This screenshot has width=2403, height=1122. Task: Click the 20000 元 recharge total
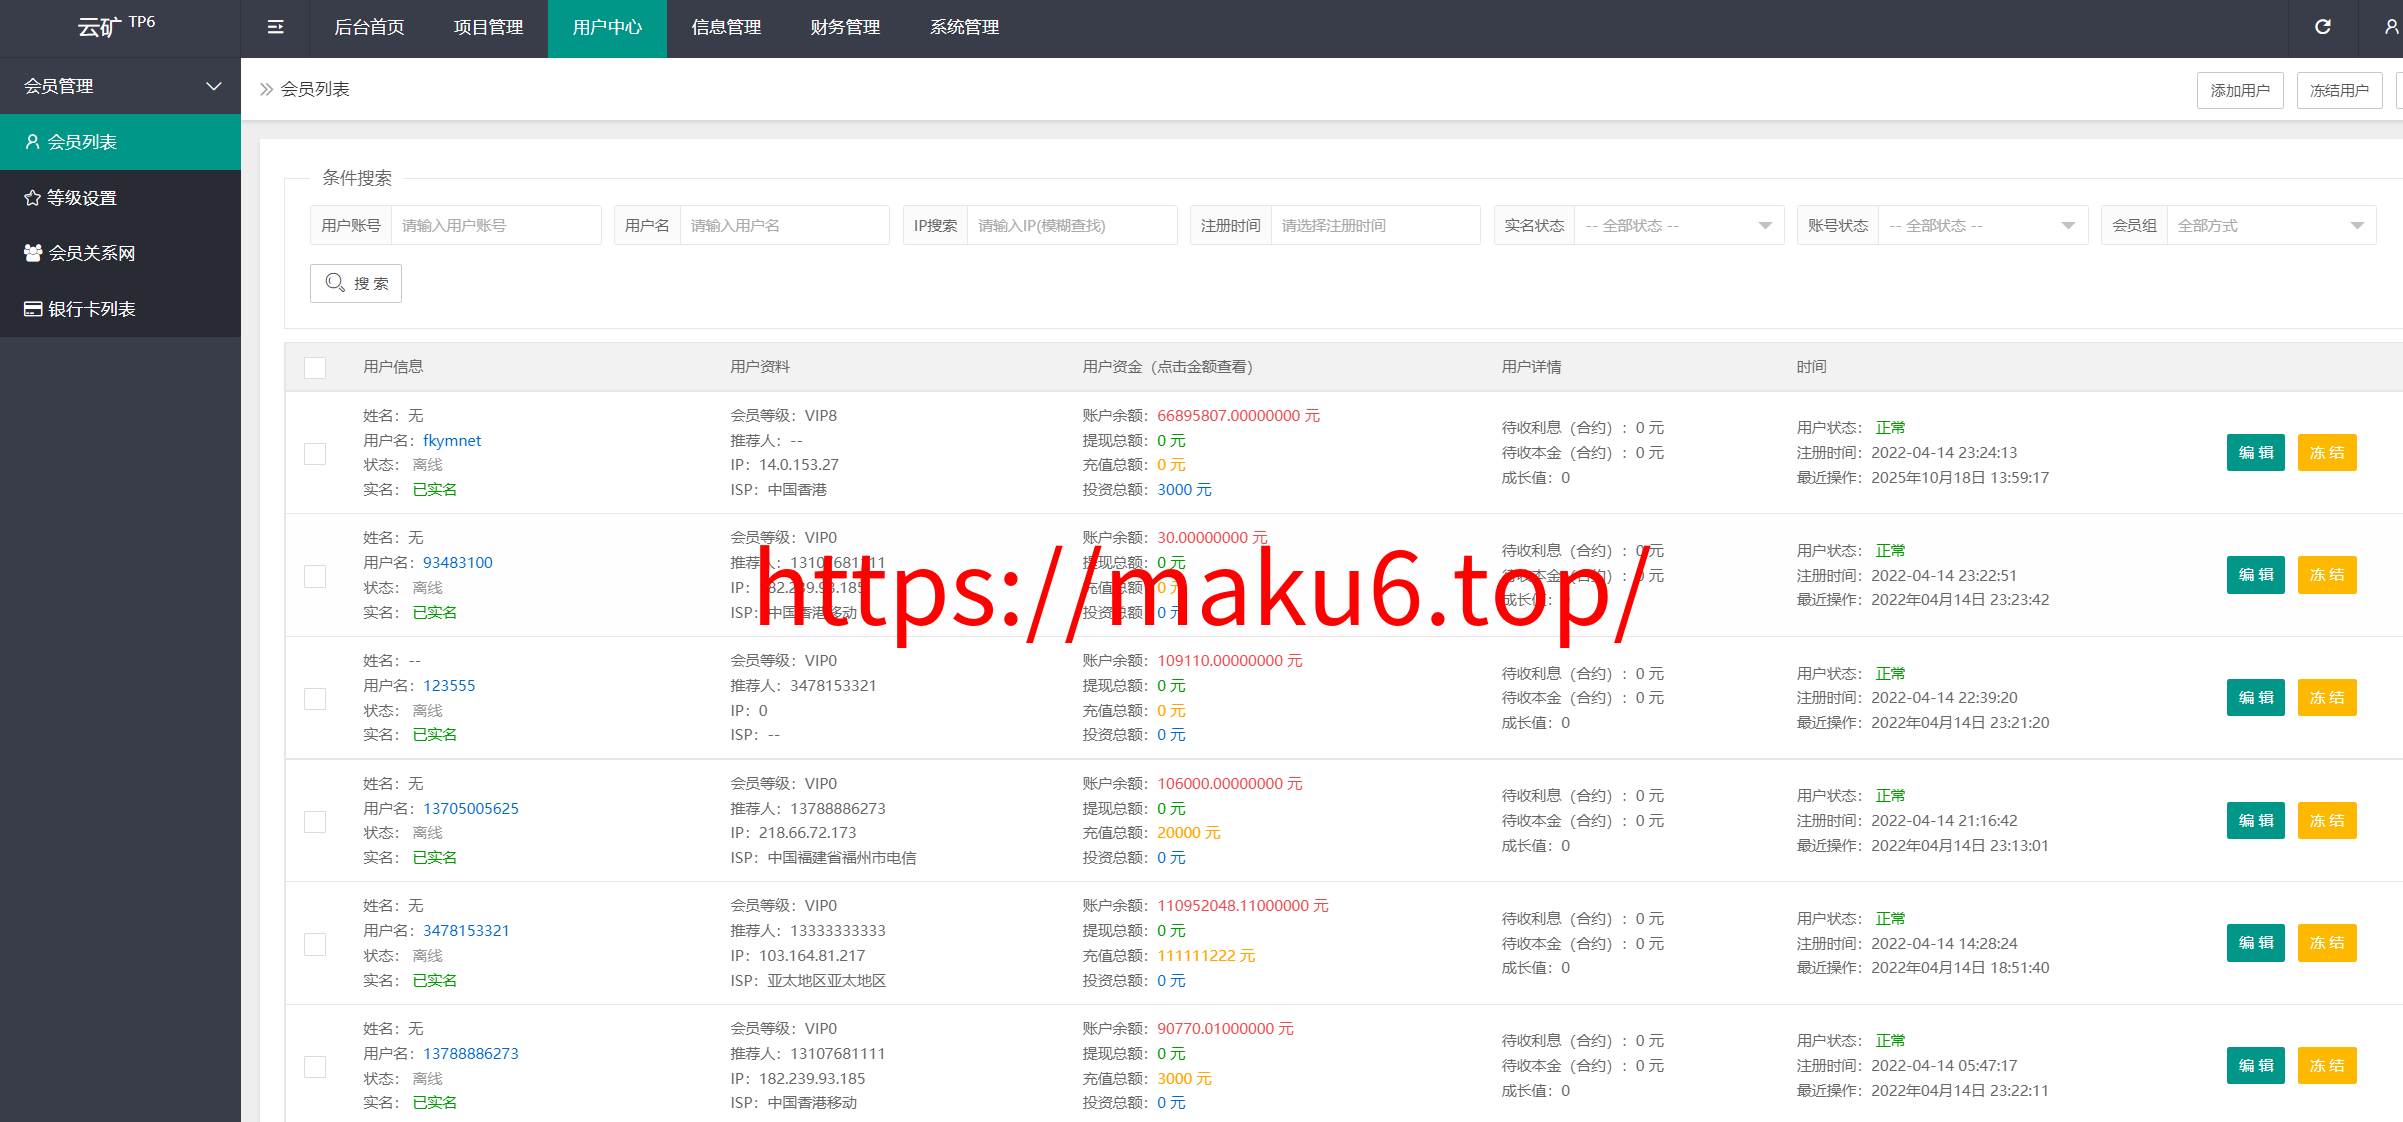[1189, 832]
